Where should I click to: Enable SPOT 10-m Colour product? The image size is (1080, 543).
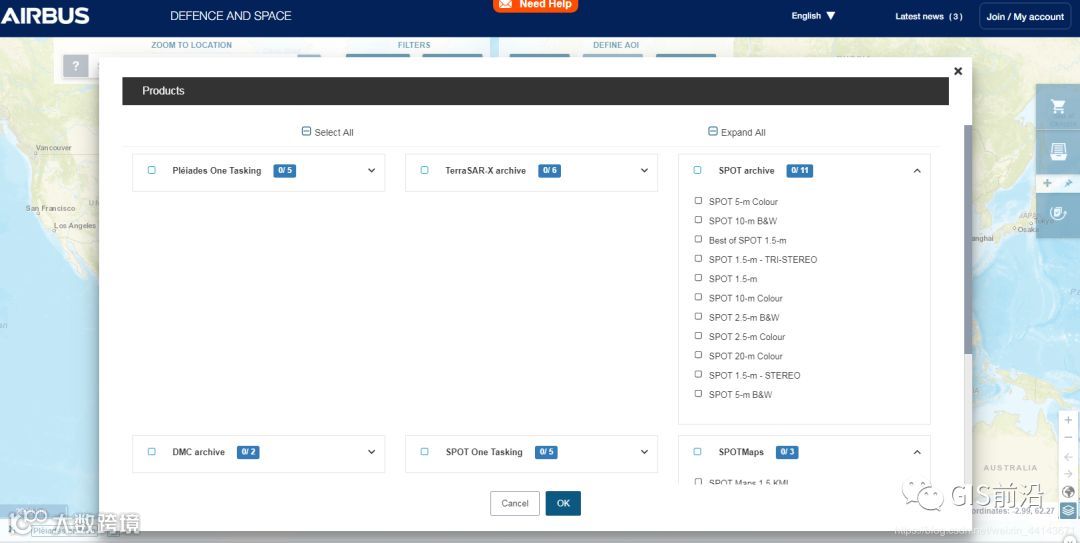(698, 298)
